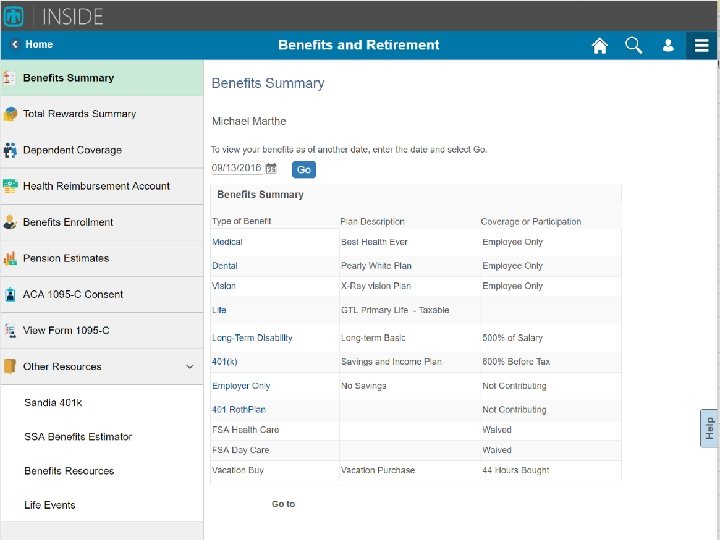
Task: Click the Other Resources folder icon
Action: (10, 366)
